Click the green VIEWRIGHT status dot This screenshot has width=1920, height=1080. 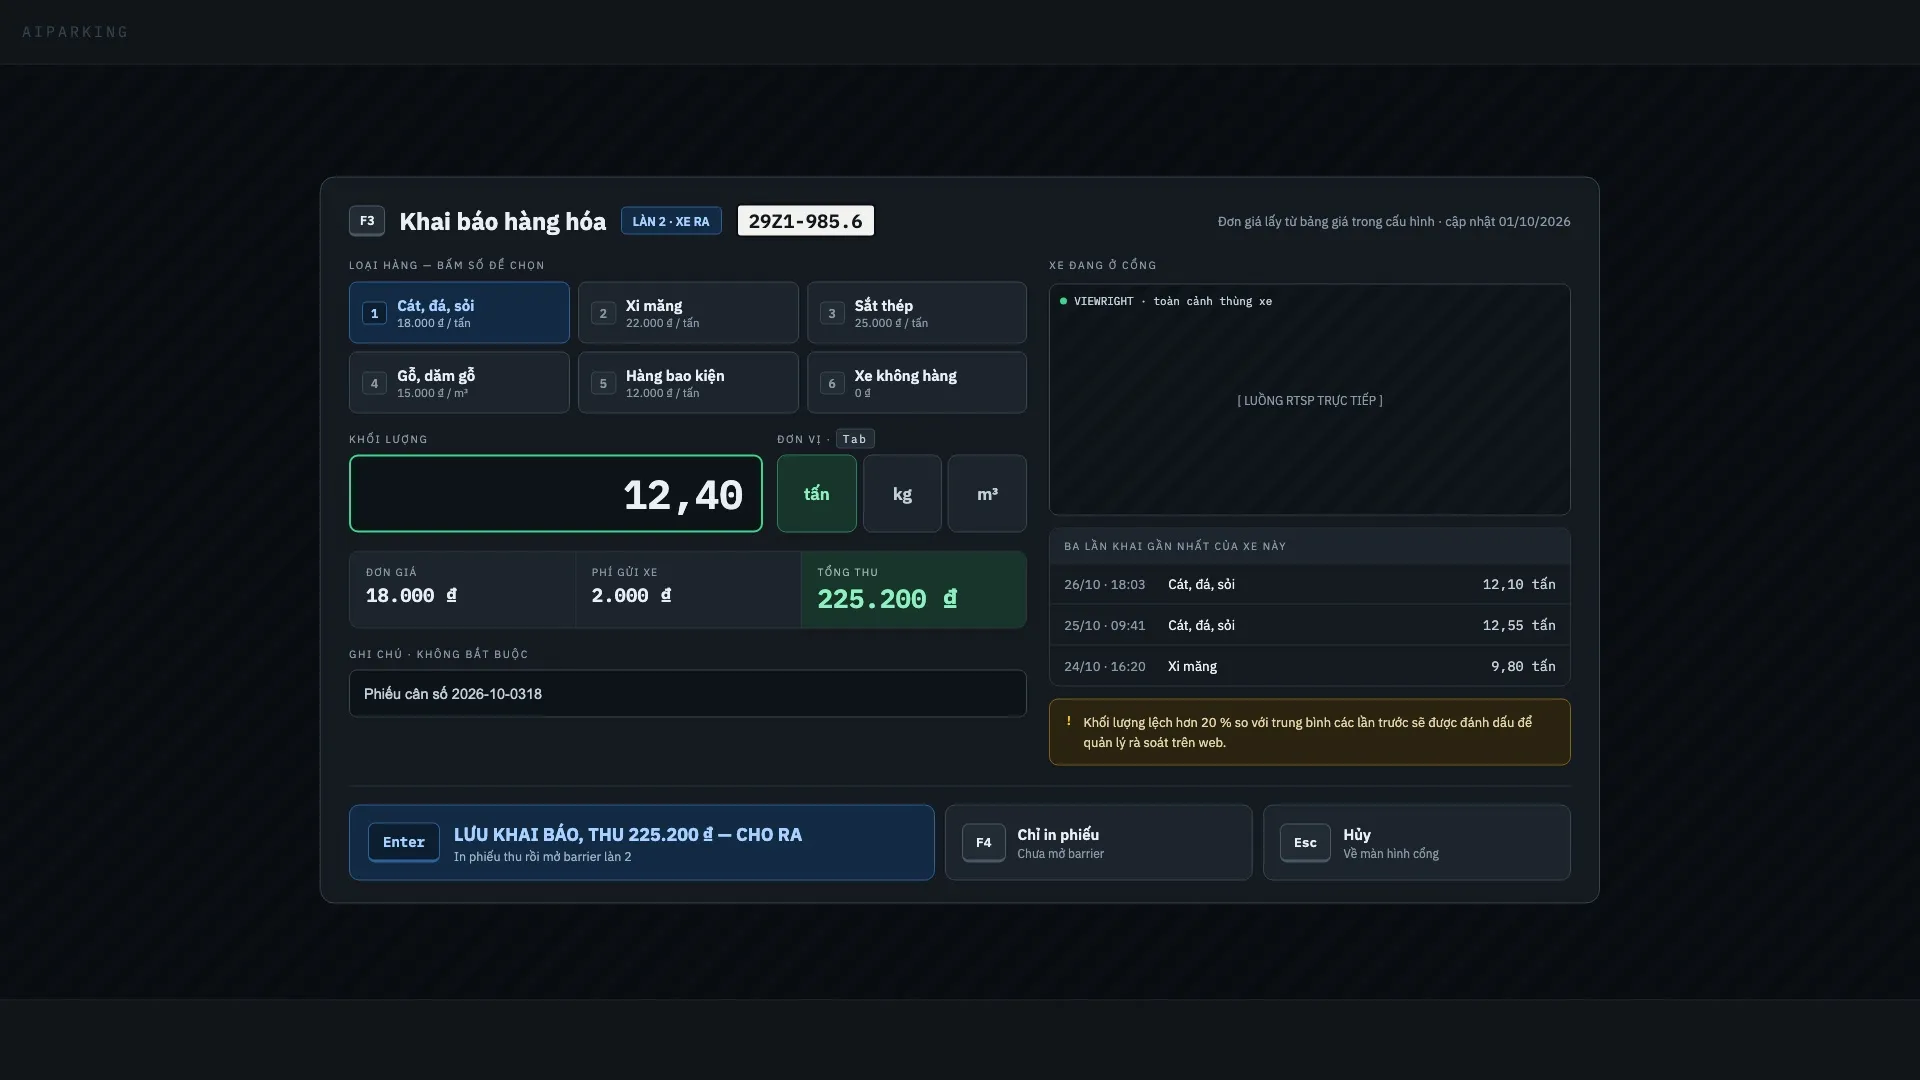[1063, 301]
